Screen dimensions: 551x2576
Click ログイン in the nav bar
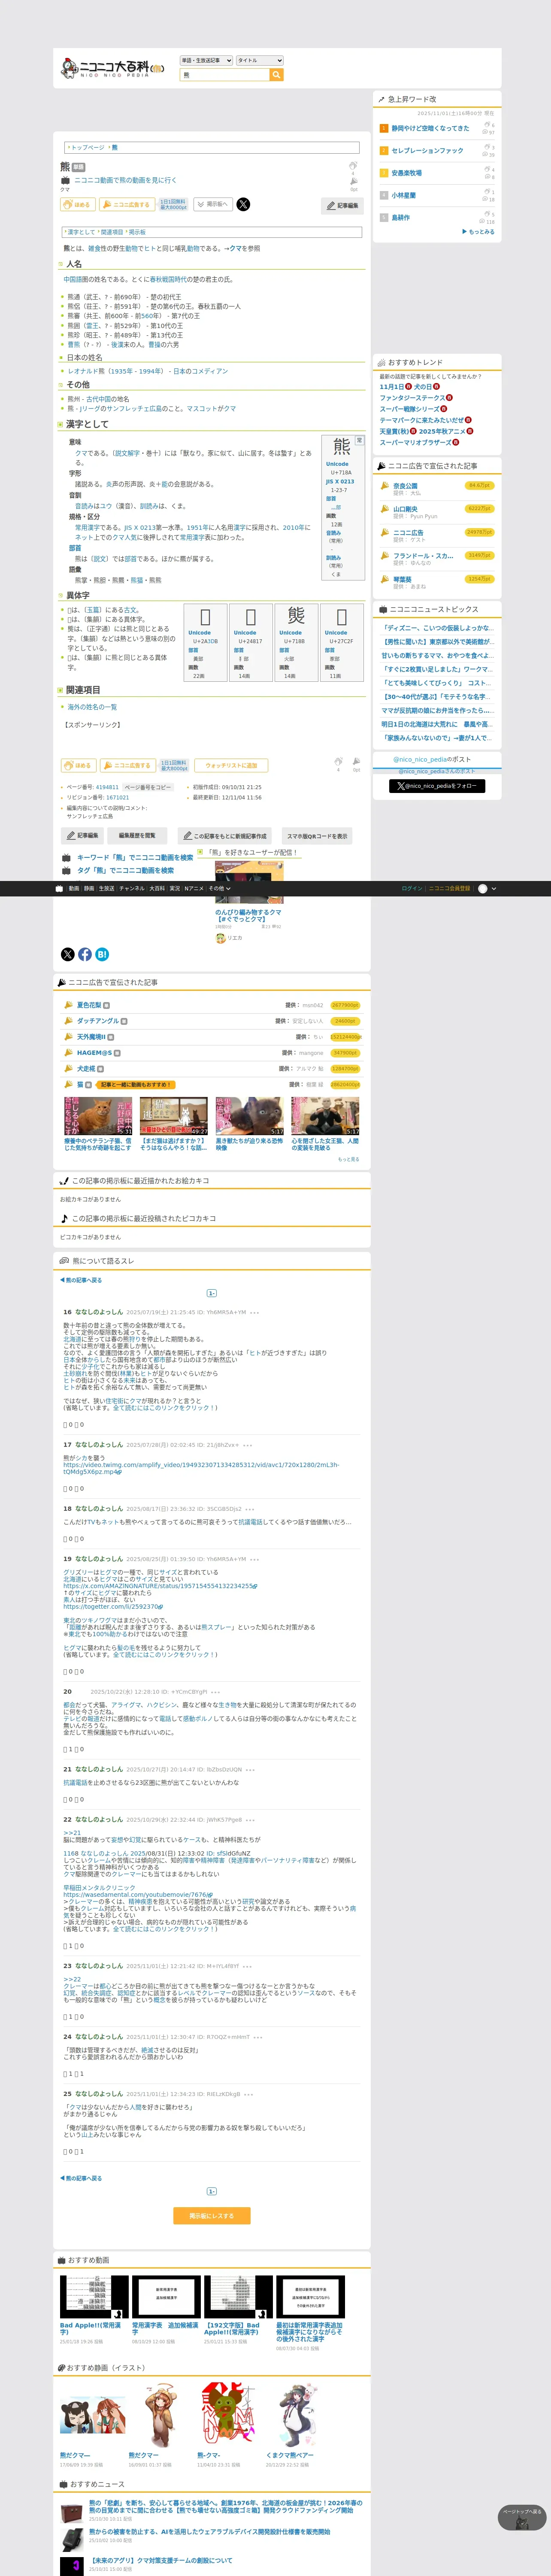point(411,888)
